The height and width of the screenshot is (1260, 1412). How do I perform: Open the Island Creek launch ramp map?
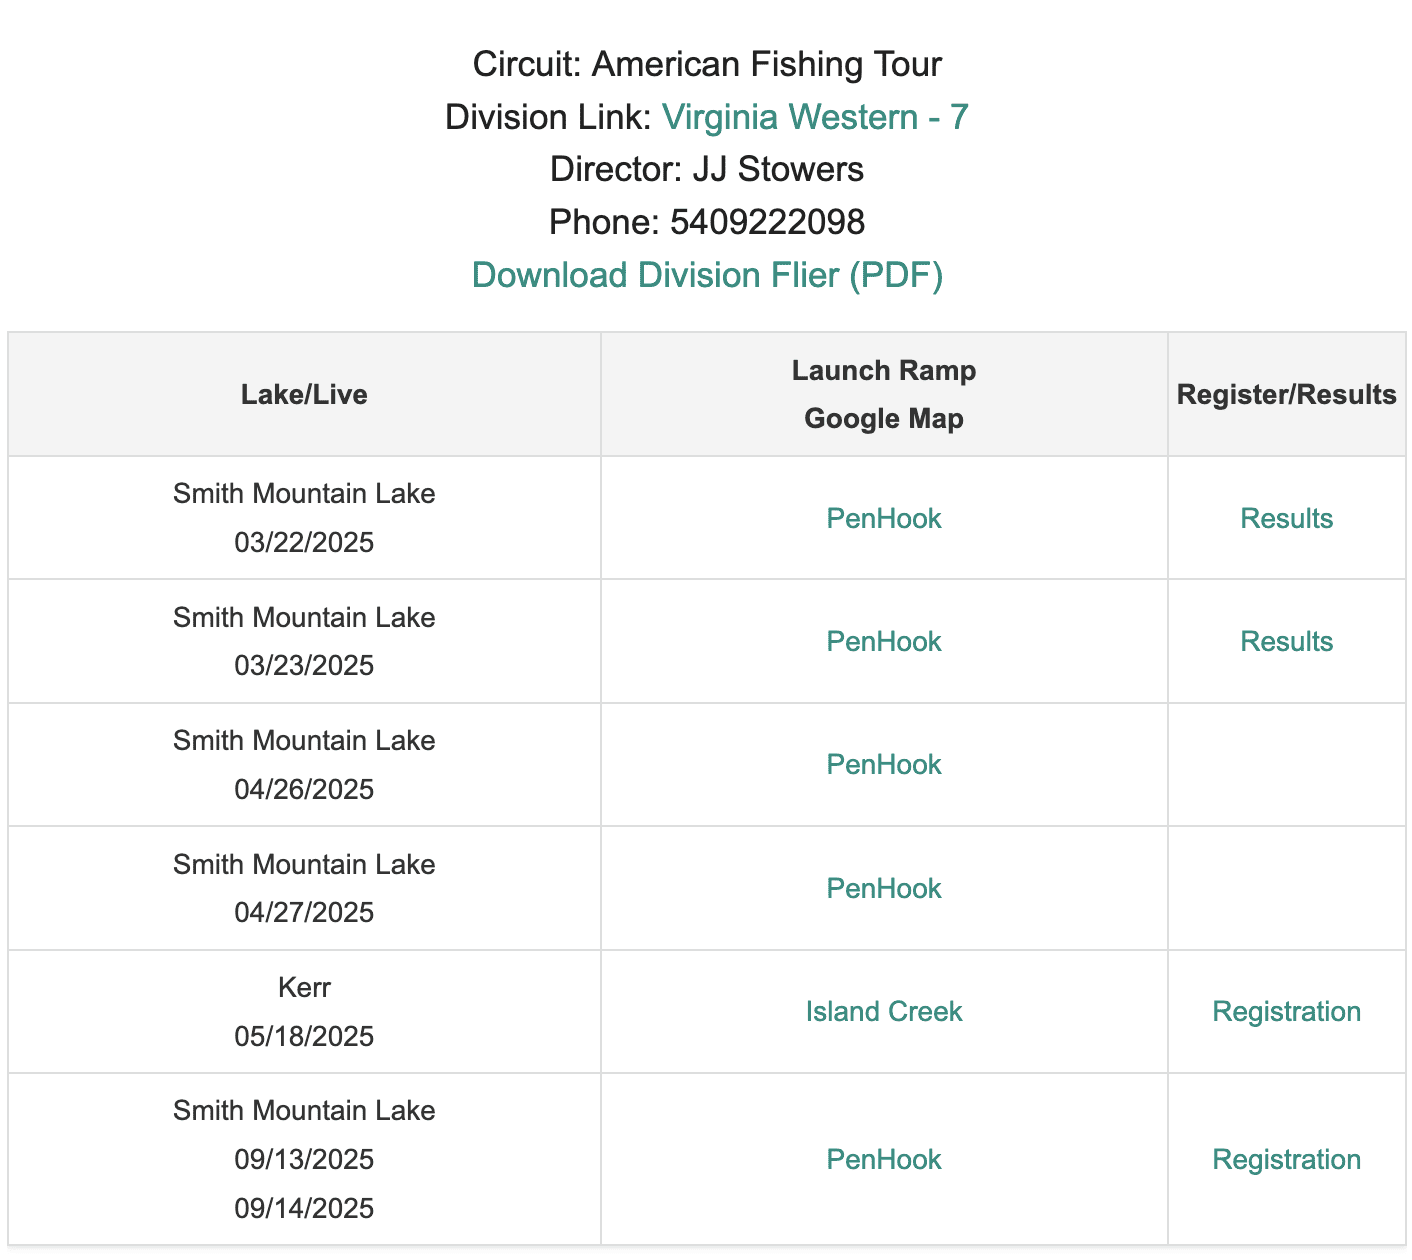click(884, 1011)
